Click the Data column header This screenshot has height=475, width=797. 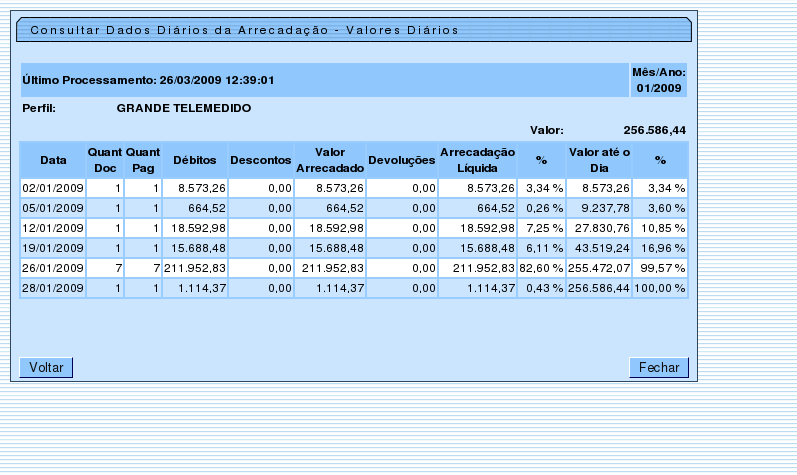(x=53, y=160)
